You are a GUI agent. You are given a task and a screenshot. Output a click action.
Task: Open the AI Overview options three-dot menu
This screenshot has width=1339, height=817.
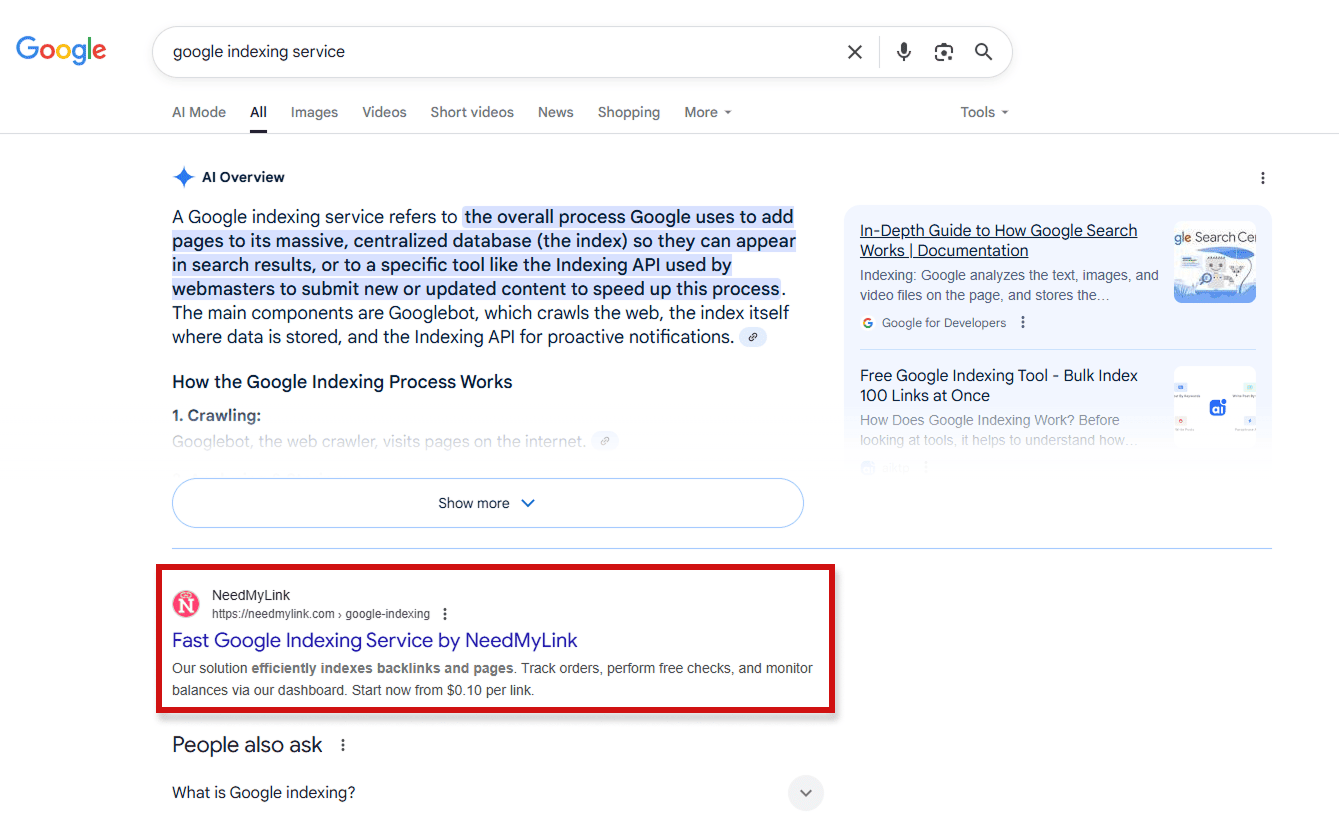click(x=1263, y=177)
